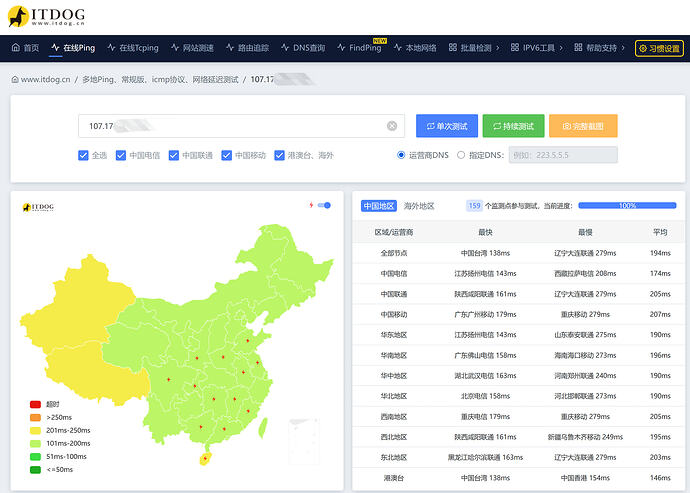690x493 pixels.
Task: Click the custom DNS input field
Action: pos(563,155)
